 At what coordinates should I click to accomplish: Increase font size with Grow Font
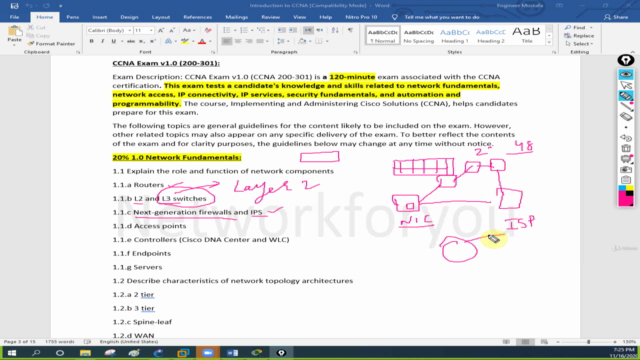point(161,30)
